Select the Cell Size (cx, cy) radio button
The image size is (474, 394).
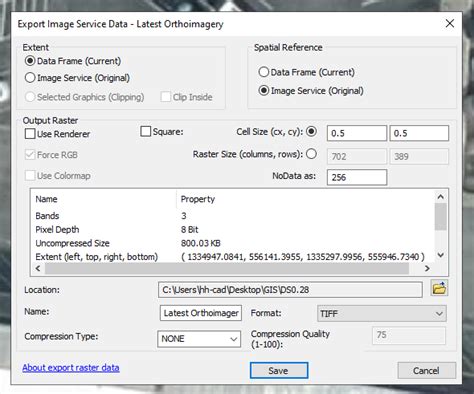pos(311,131)
